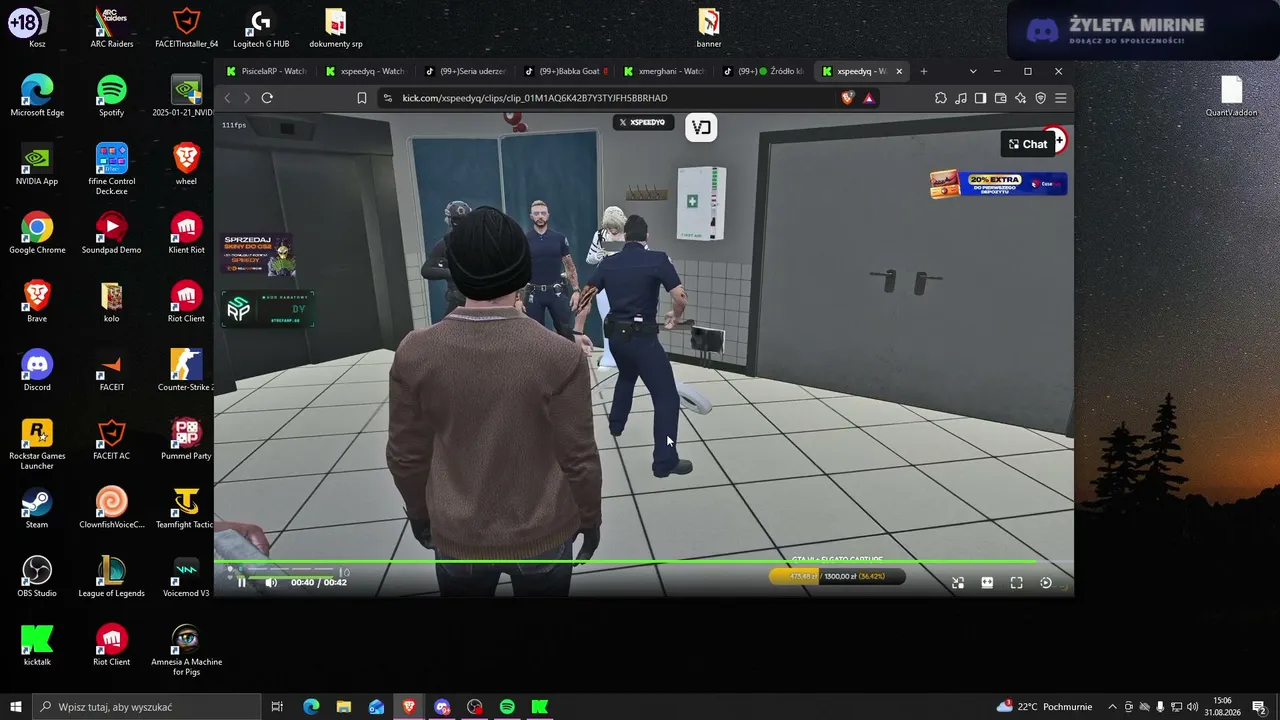
Task: Open Discord from the taskbar
Action: pos(442,707)
